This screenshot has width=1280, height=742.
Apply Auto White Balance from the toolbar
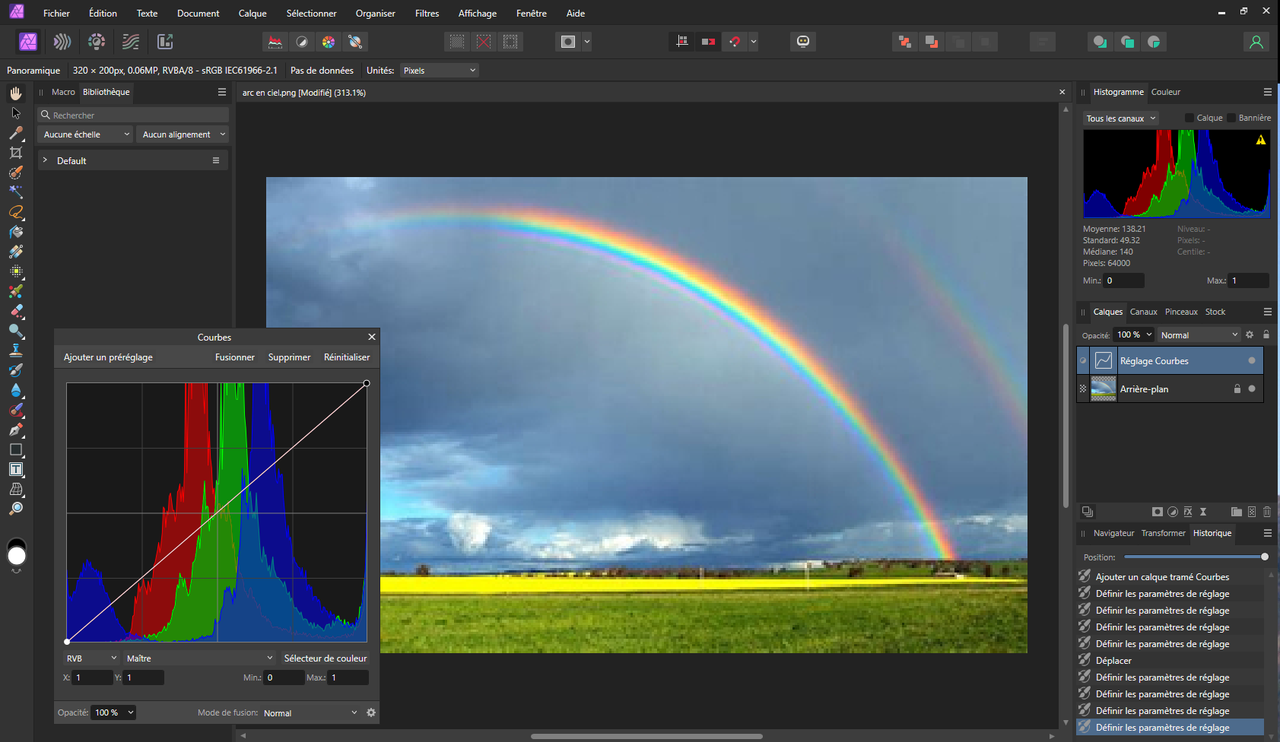tap(355, 42)
